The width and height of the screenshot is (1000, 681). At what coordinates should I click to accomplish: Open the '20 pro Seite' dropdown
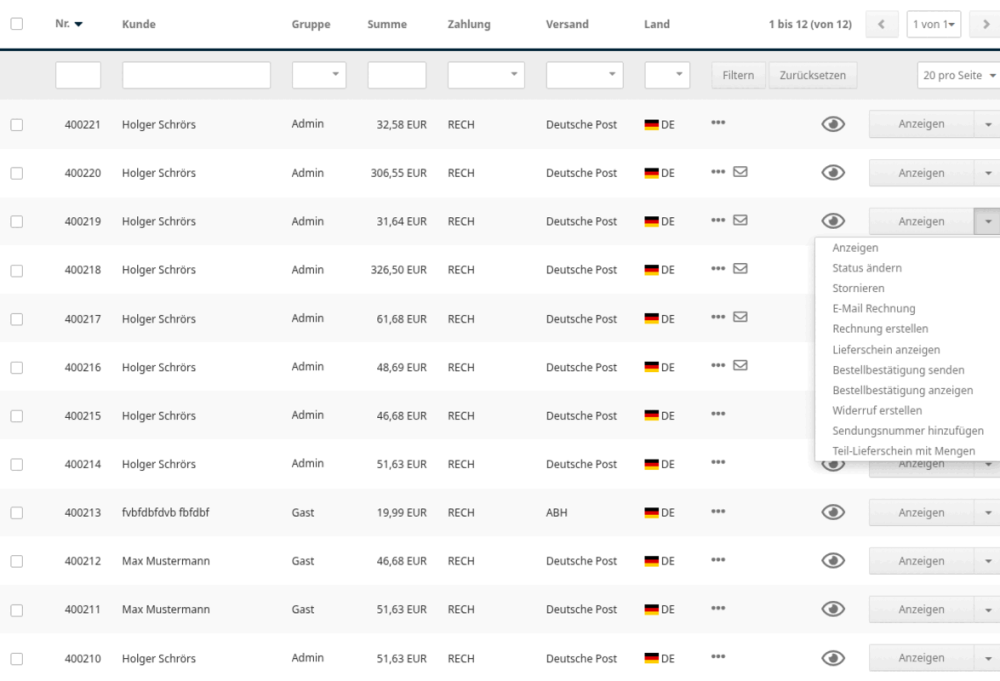tap(958, 75)
